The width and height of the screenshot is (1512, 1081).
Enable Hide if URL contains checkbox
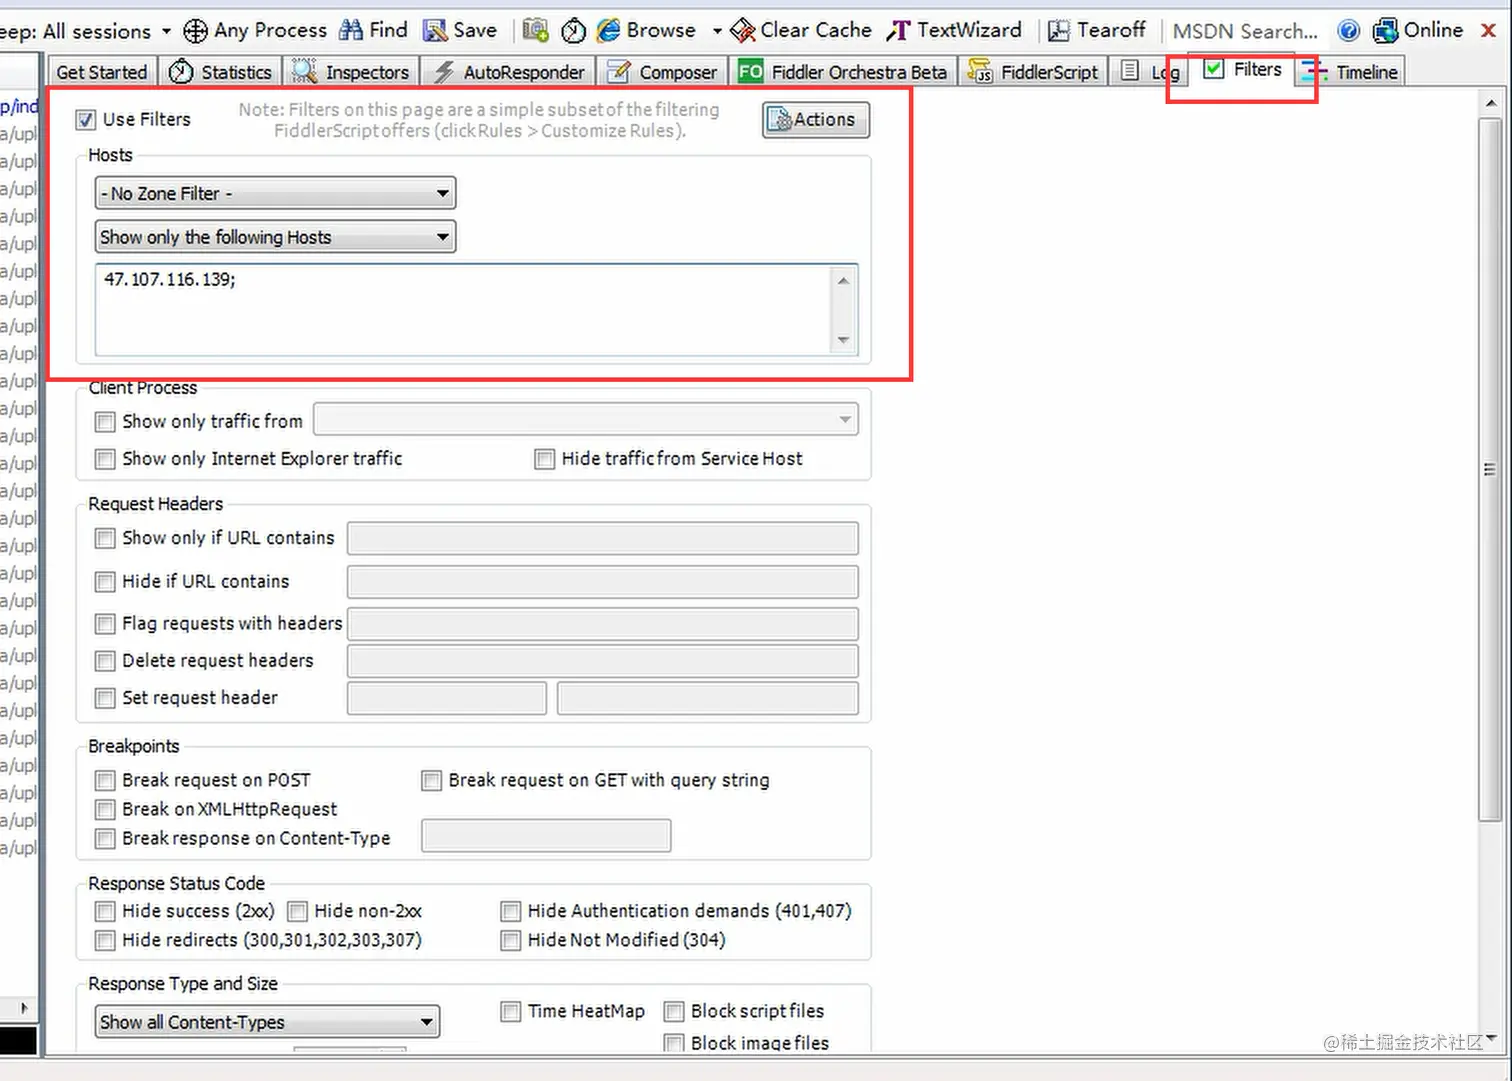pyautogui.click(x=105, y=582)
